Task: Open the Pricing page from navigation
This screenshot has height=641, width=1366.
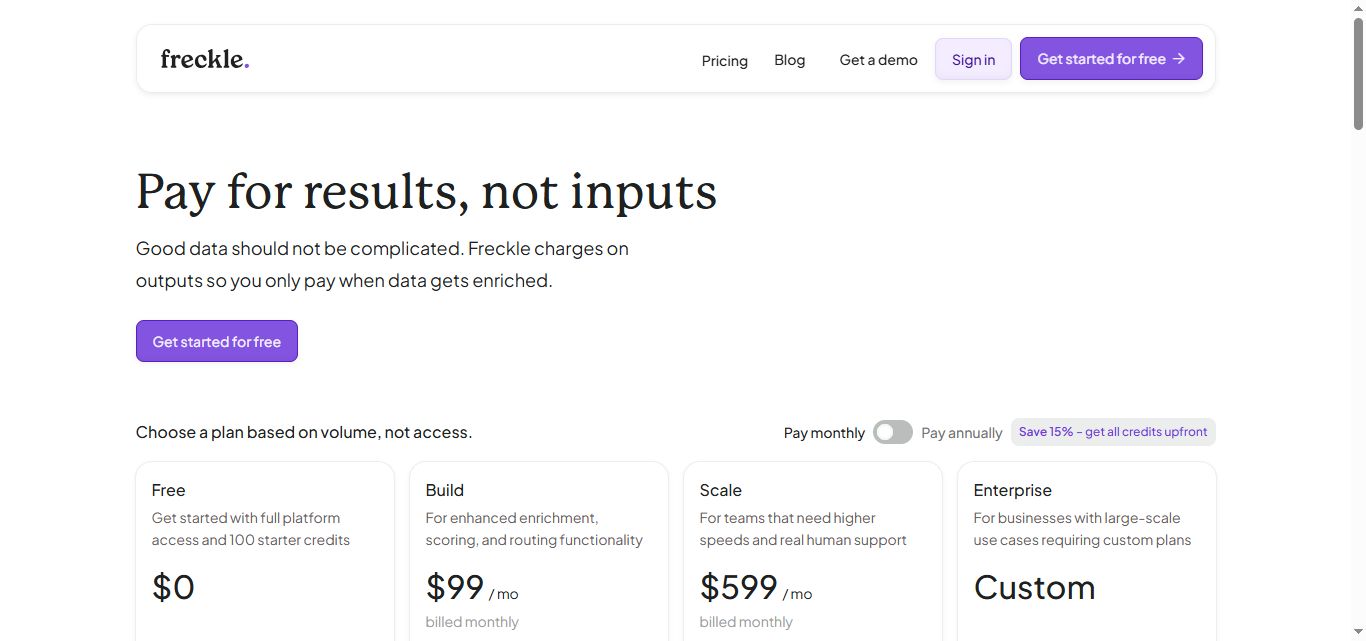Action: click(724, 60)
